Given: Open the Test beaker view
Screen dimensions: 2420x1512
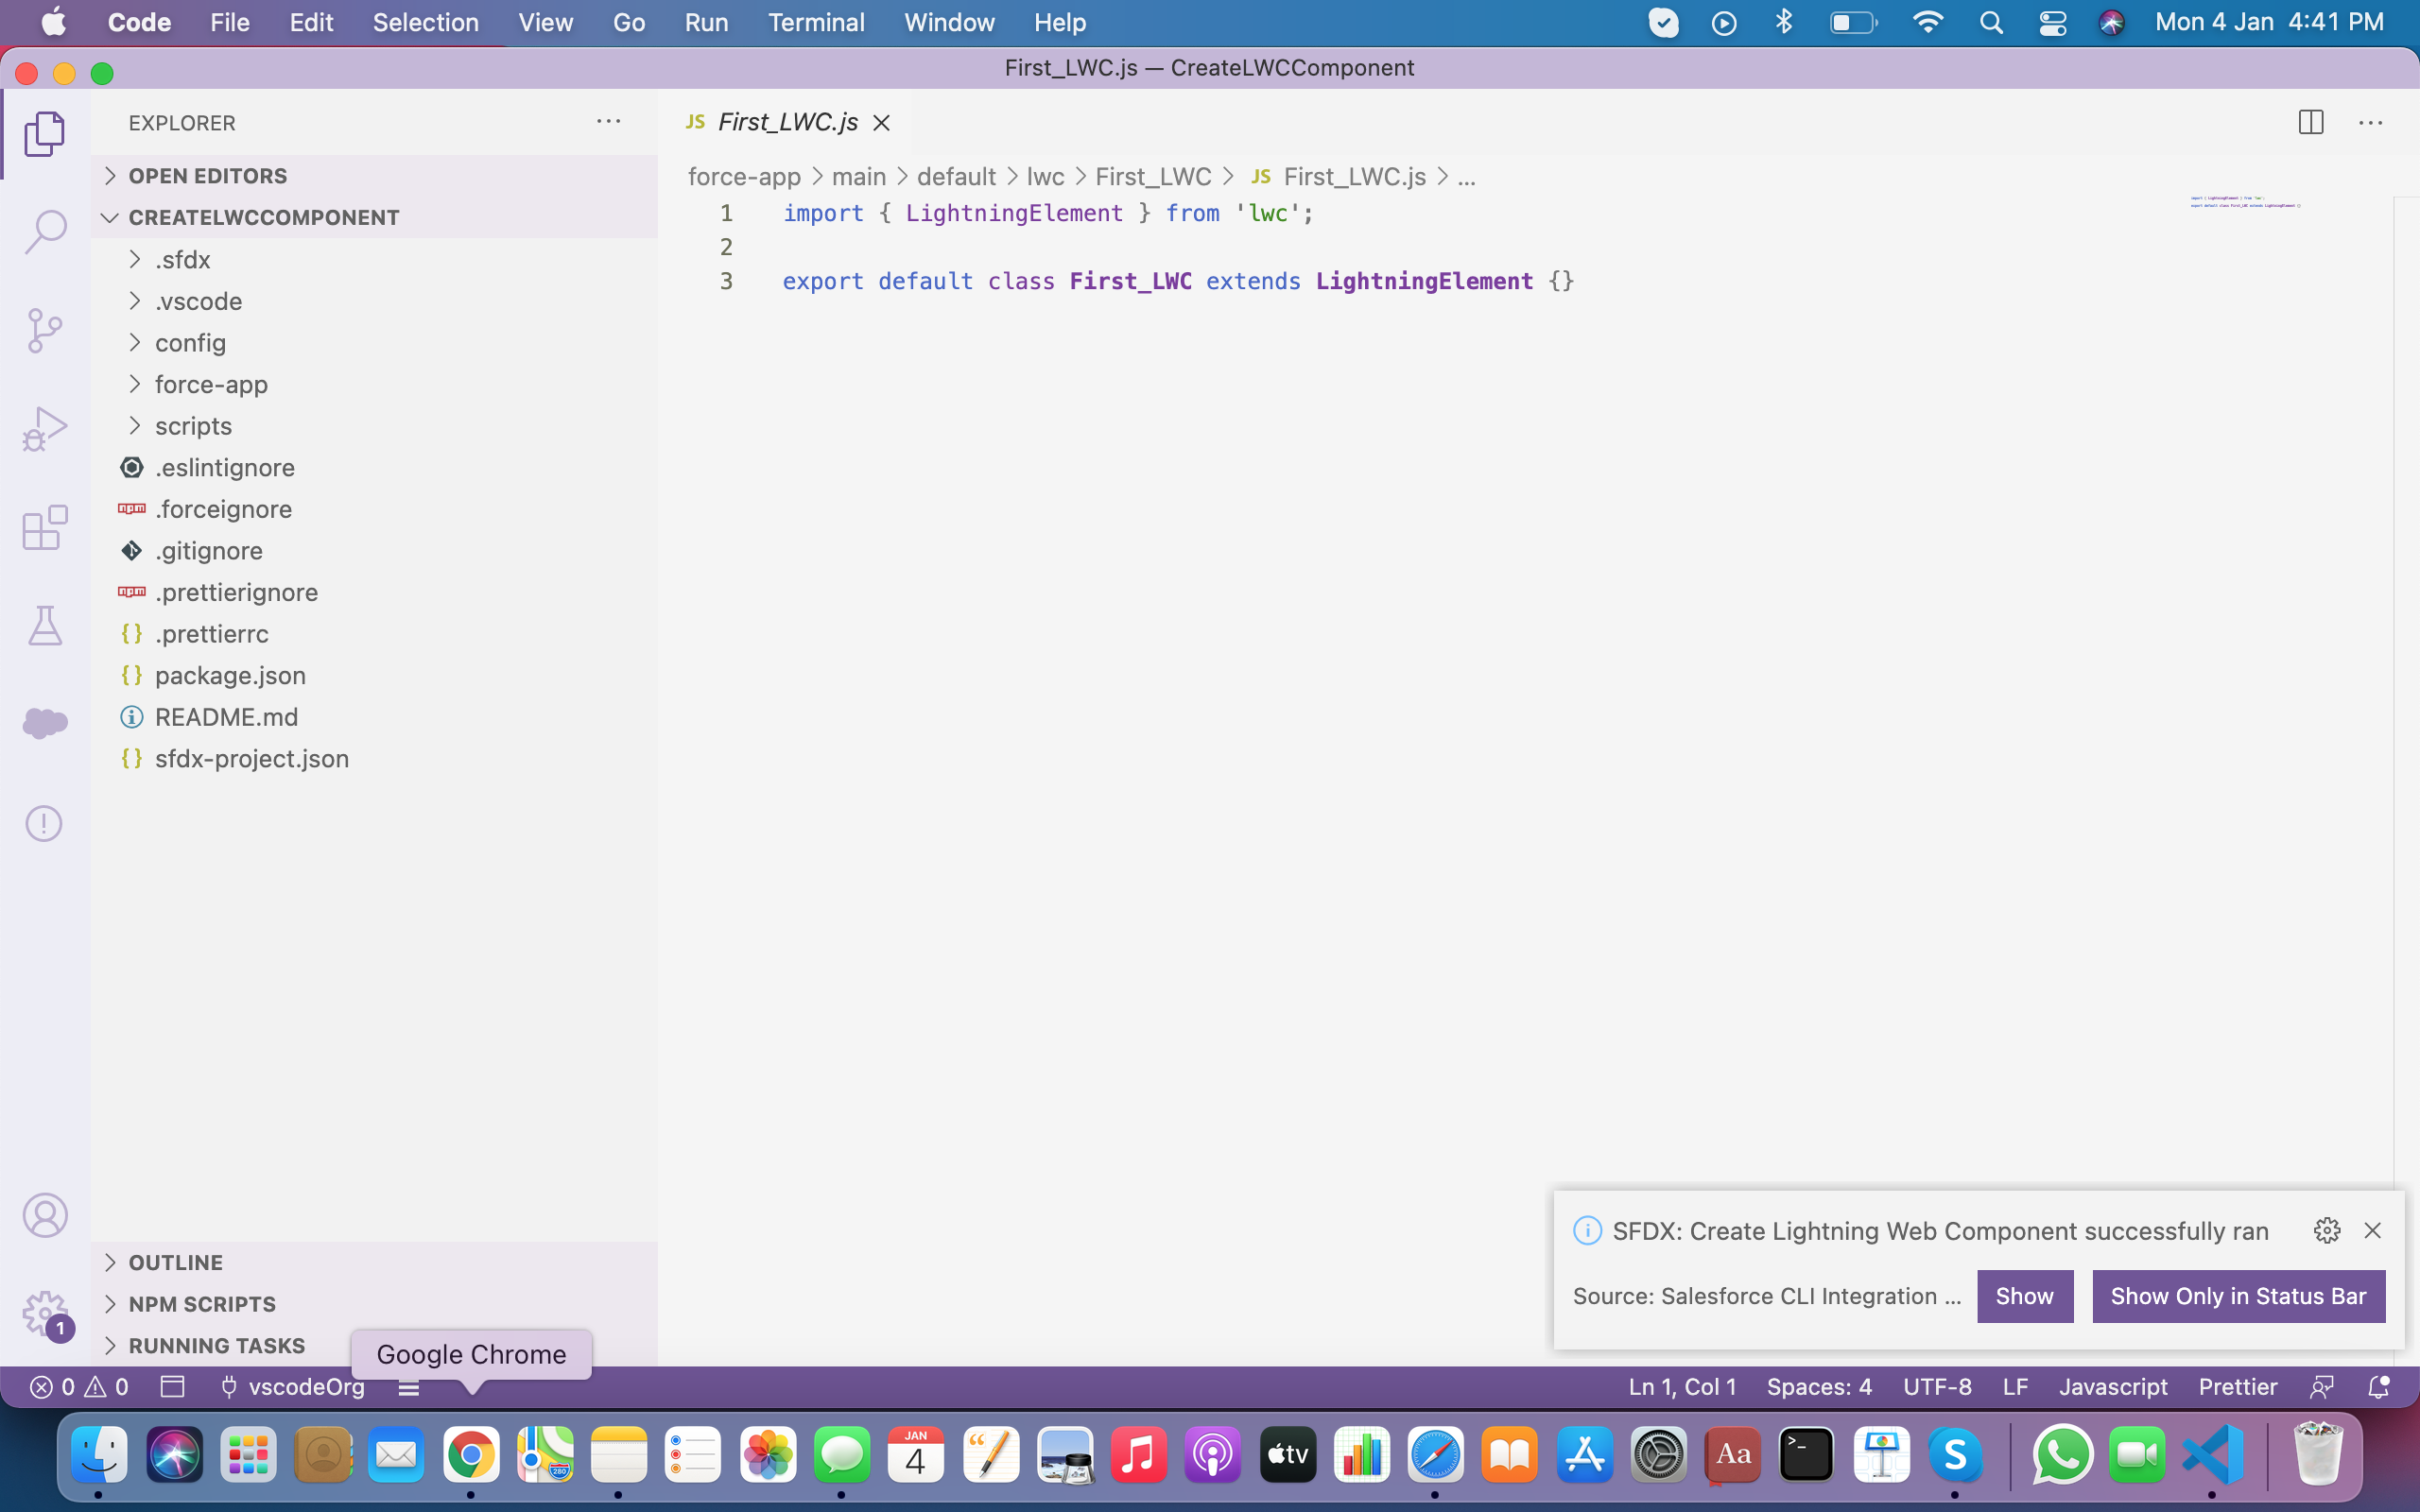Looking at the screenshot, I should 45,626.
